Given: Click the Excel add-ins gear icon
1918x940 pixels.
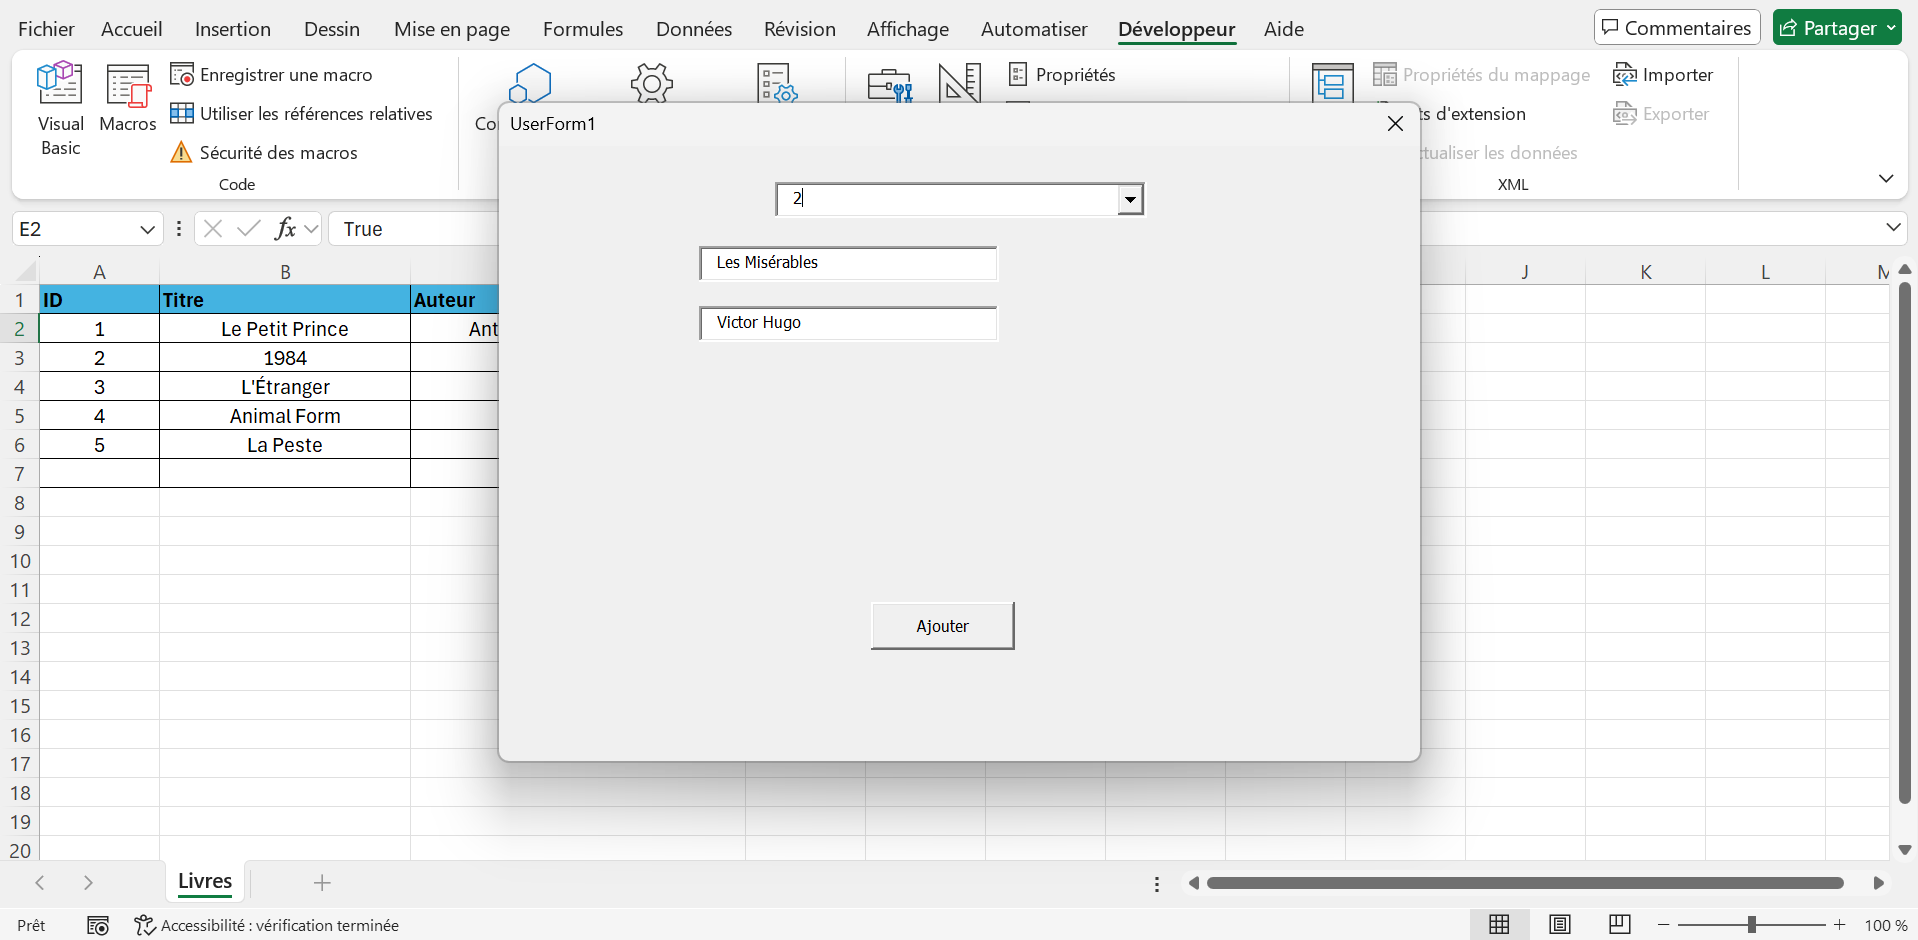Looking at the screenshot, I should click(652, 82).
